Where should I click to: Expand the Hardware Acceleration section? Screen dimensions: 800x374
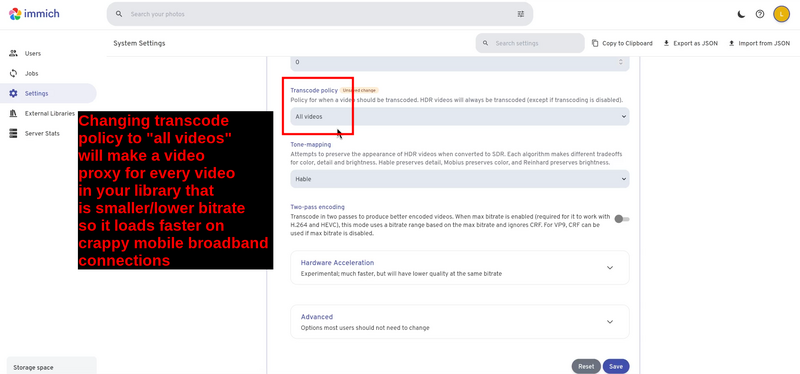coord(460,267)
